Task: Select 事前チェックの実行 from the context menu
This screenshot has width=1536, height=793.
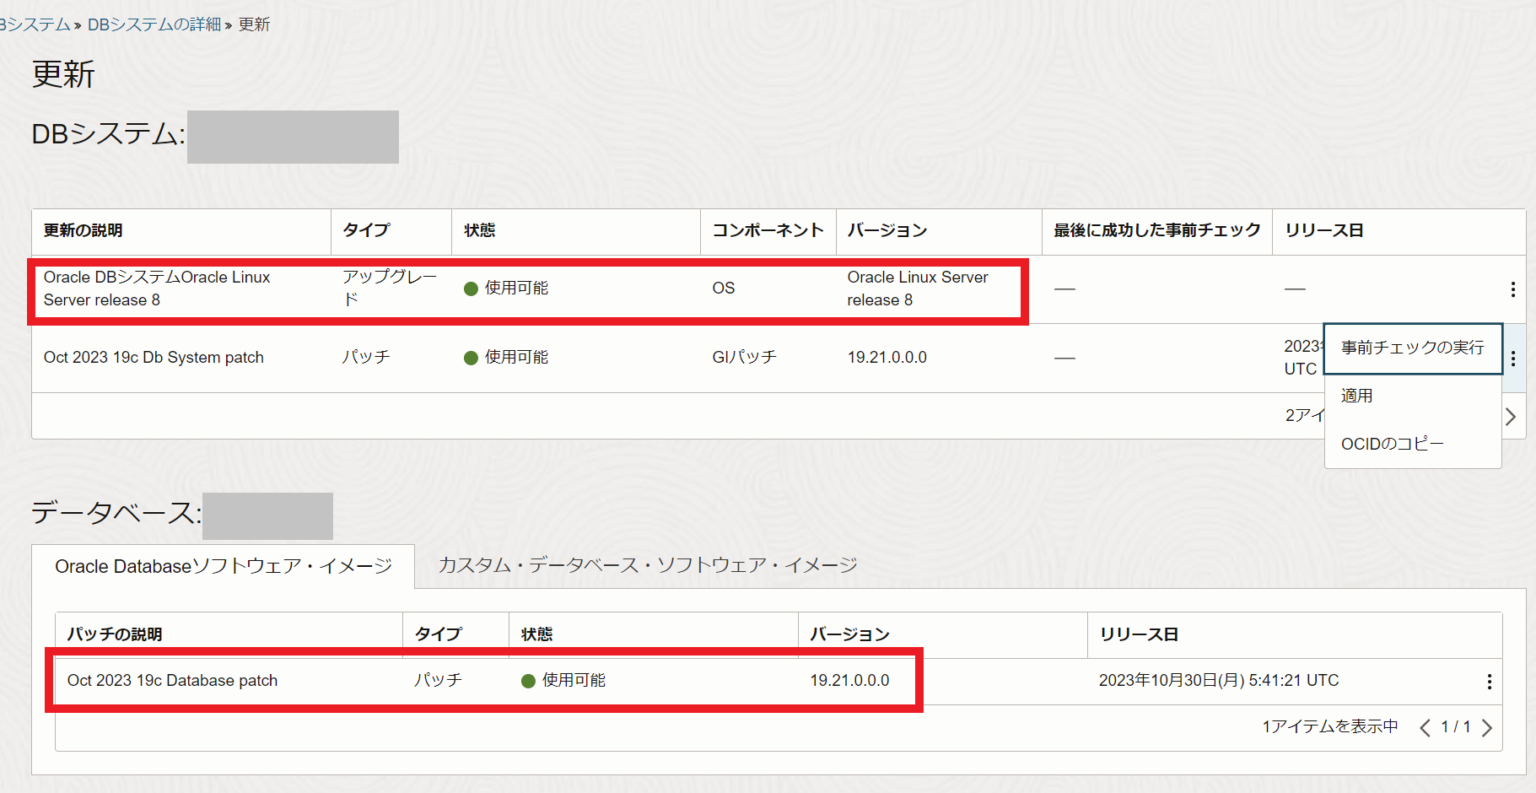Action: [x=1413, y=348]
